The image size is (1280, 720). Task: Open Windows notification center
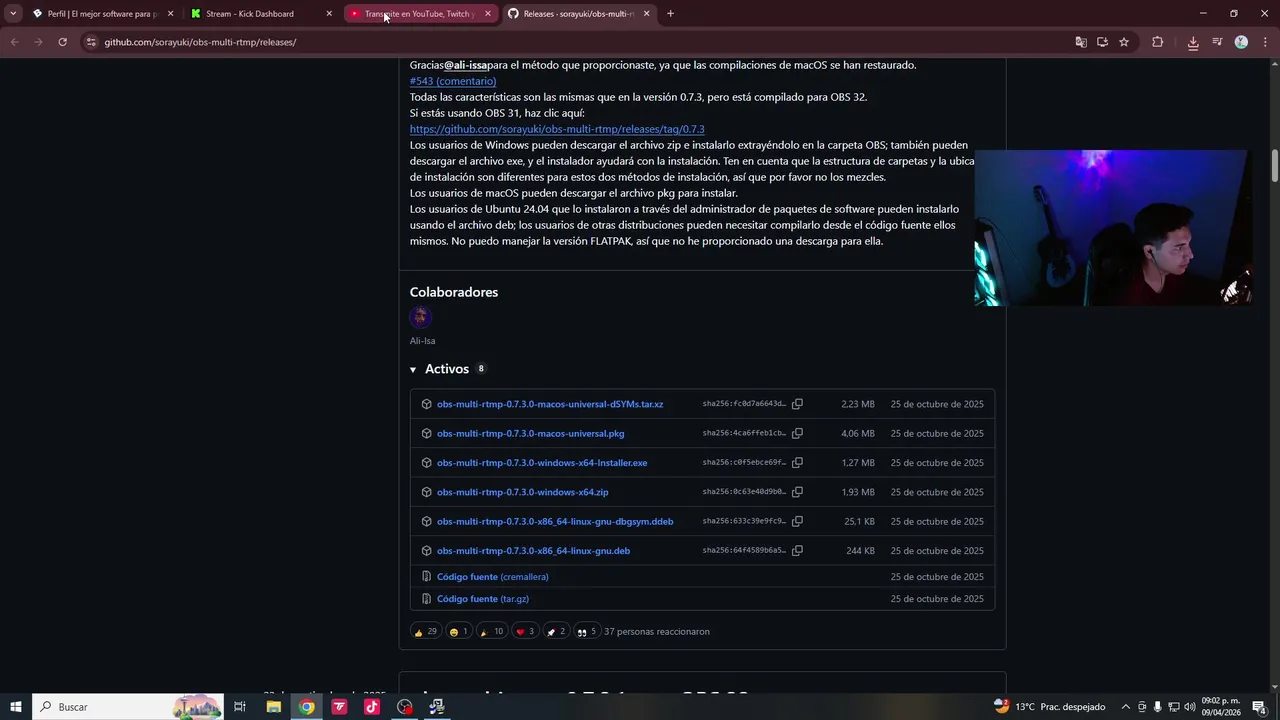(1259, 707)
